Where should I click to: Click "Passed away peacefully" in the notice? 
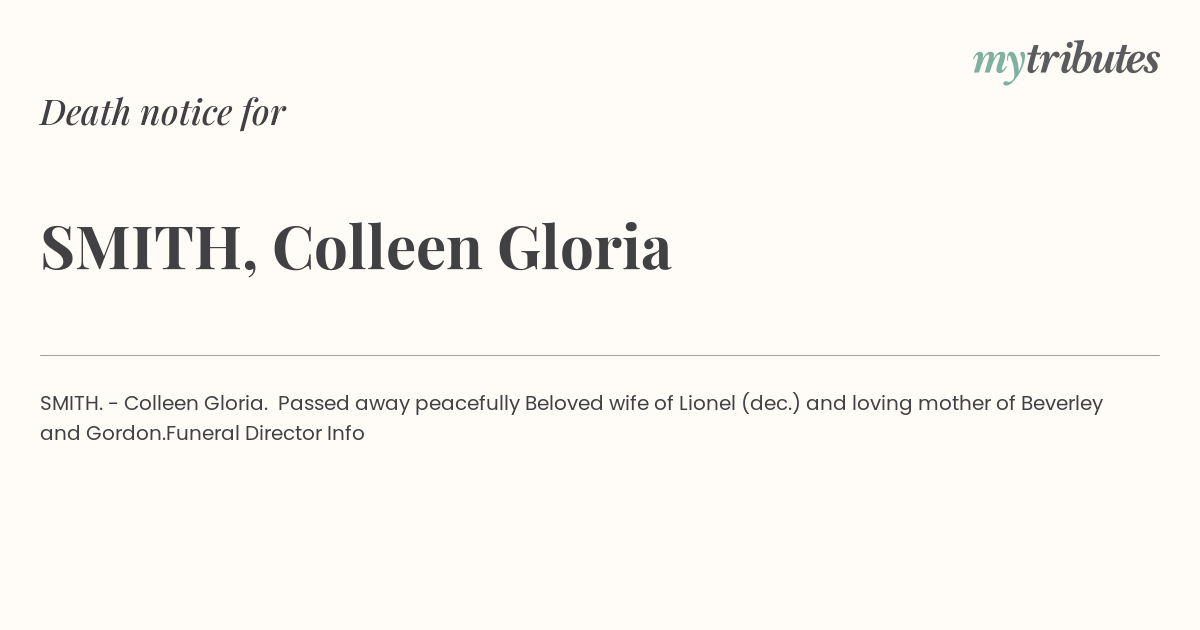pos(399,404)
